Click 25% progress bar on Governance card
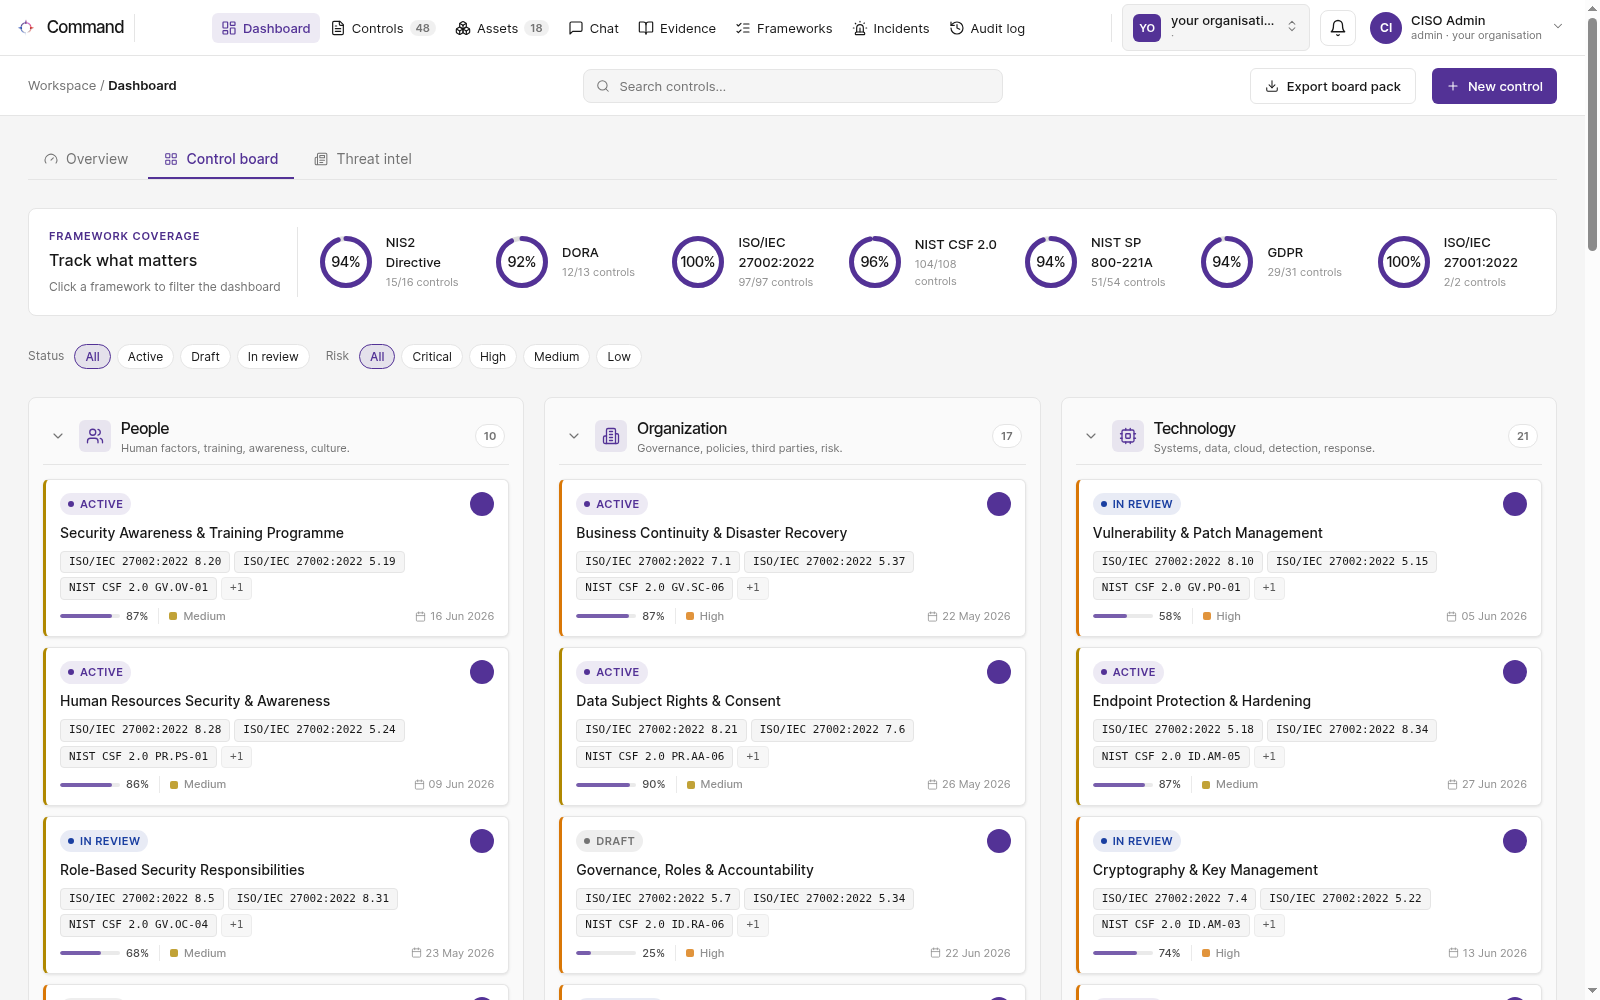 [x=605, y=953]
